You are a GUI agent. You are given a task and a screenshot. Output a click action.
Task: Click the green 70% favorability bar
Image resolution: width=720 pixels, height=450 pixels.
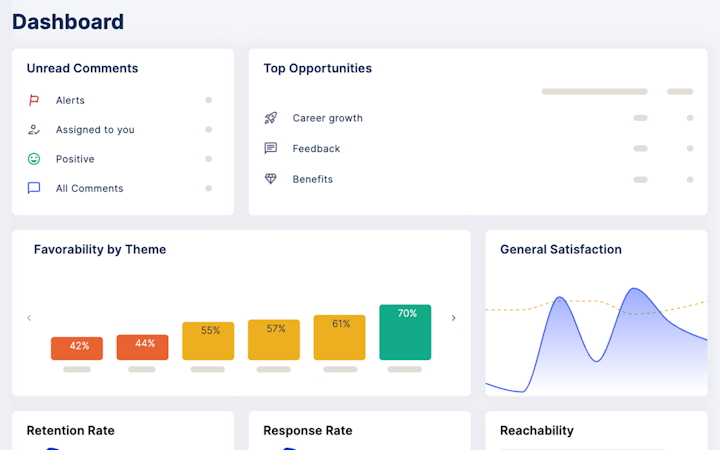405,332
